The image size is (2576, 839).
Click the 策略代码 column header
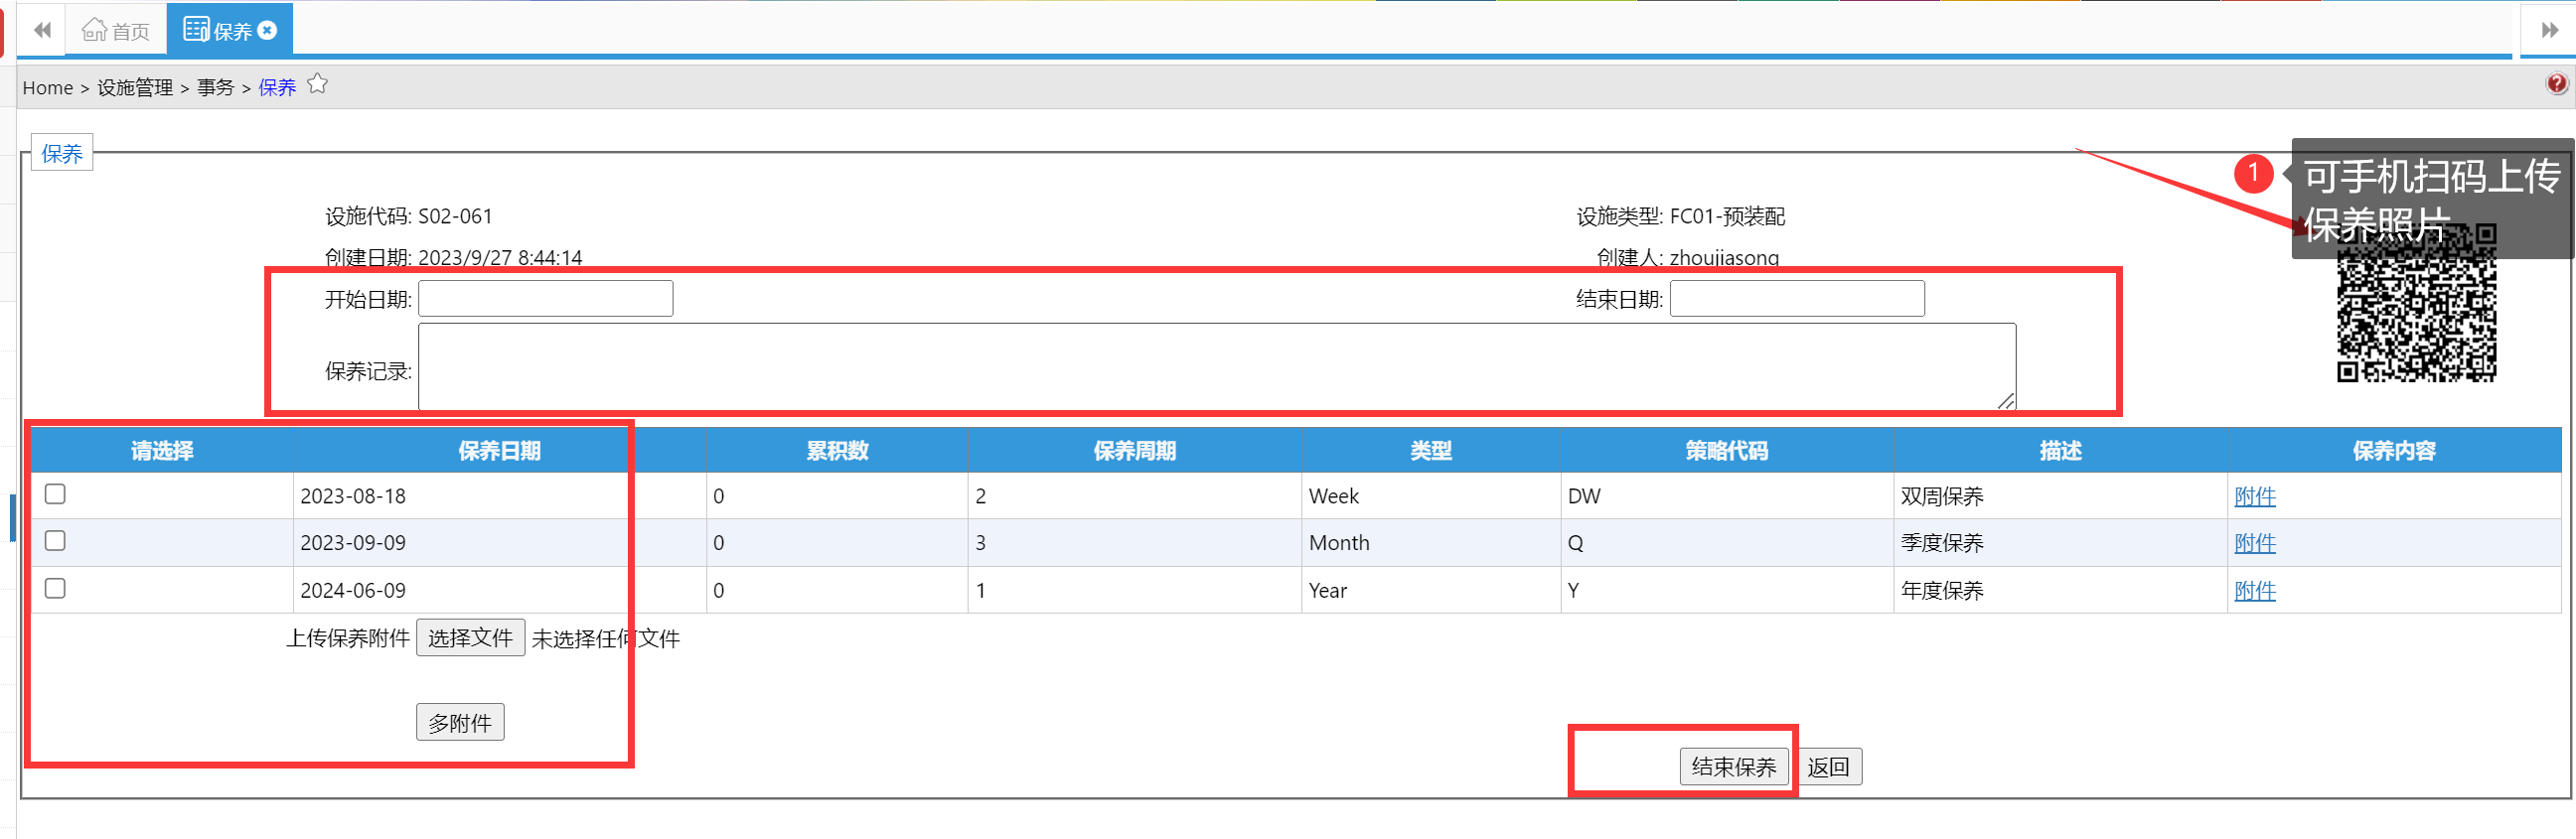[1727, 451]
